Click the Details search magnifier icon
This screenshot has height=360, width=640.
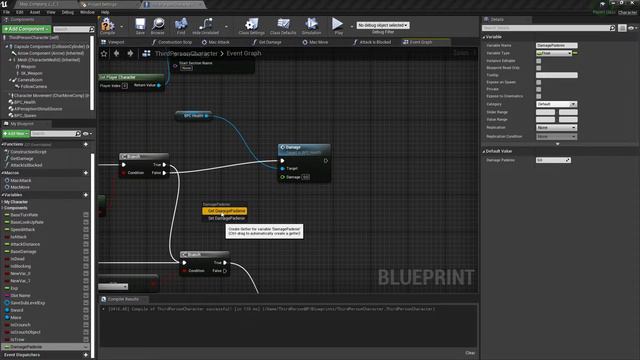tap(612, 28)
